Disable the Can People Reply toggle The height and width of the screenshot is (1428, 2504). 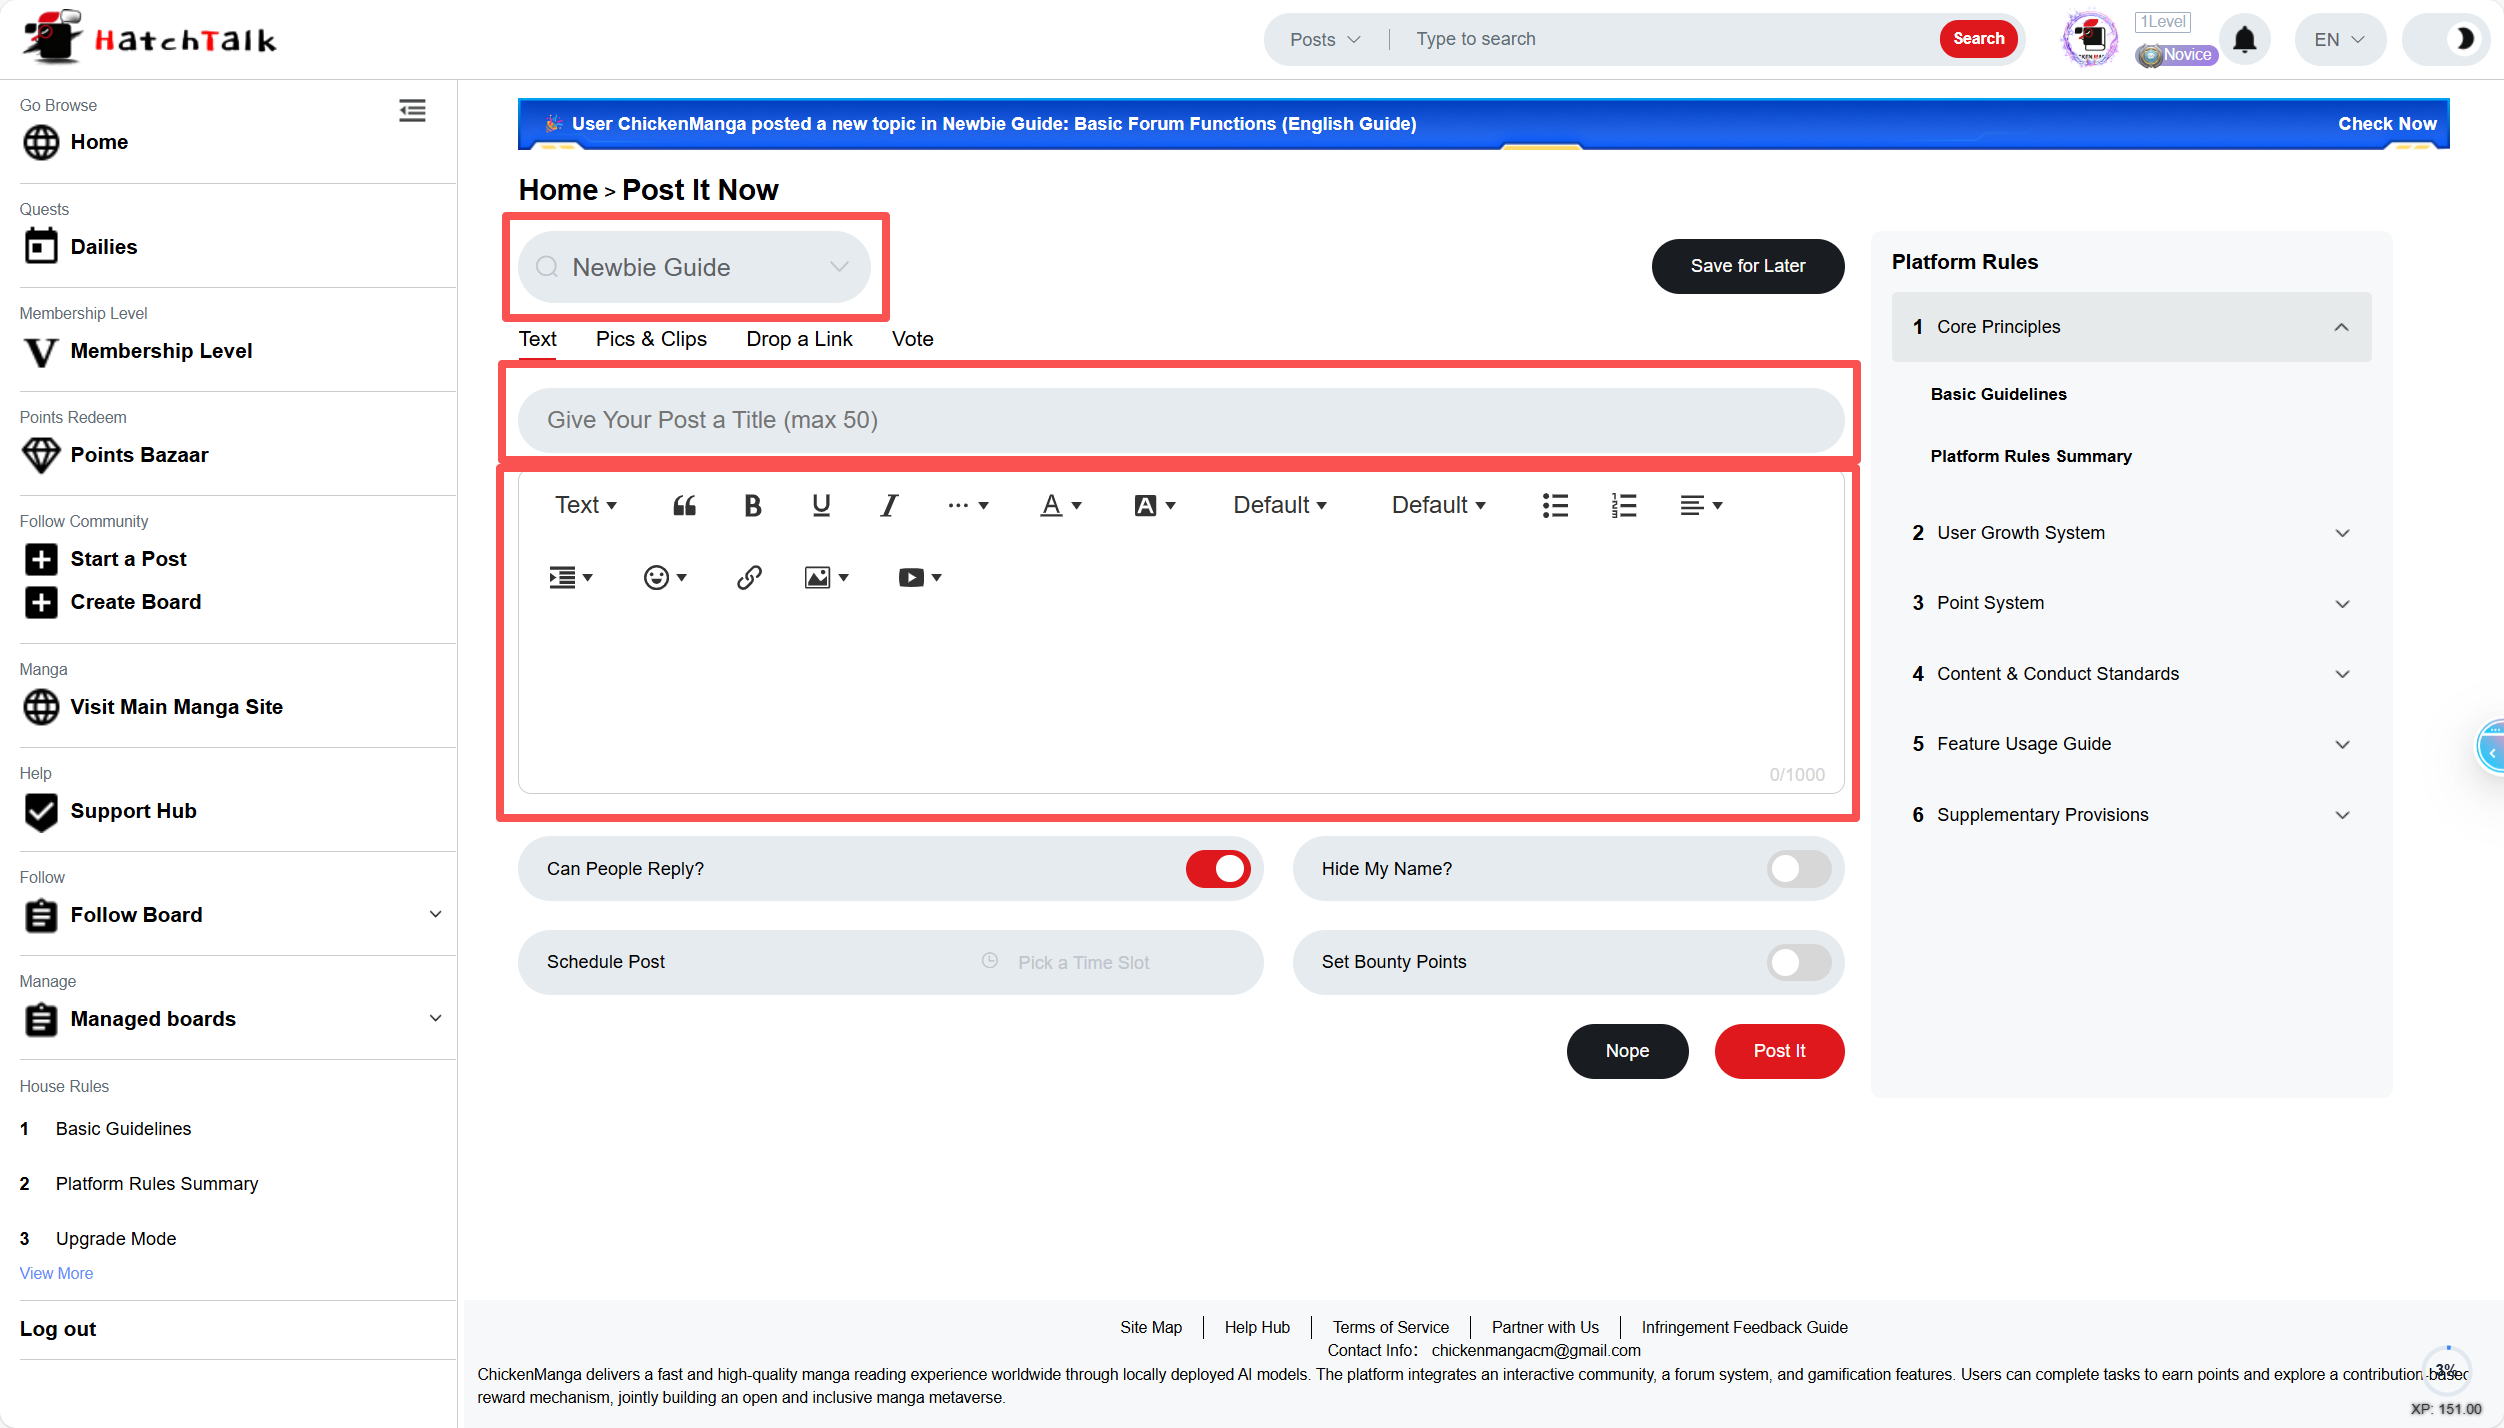pos(1217,869)
